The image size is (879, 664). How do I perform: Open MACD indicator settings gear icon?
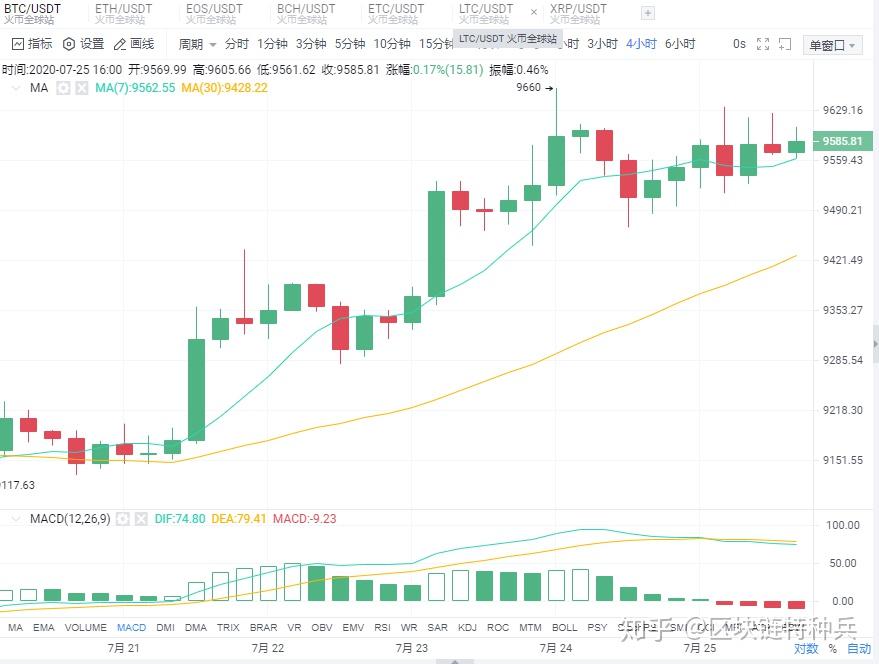[122, 519]
